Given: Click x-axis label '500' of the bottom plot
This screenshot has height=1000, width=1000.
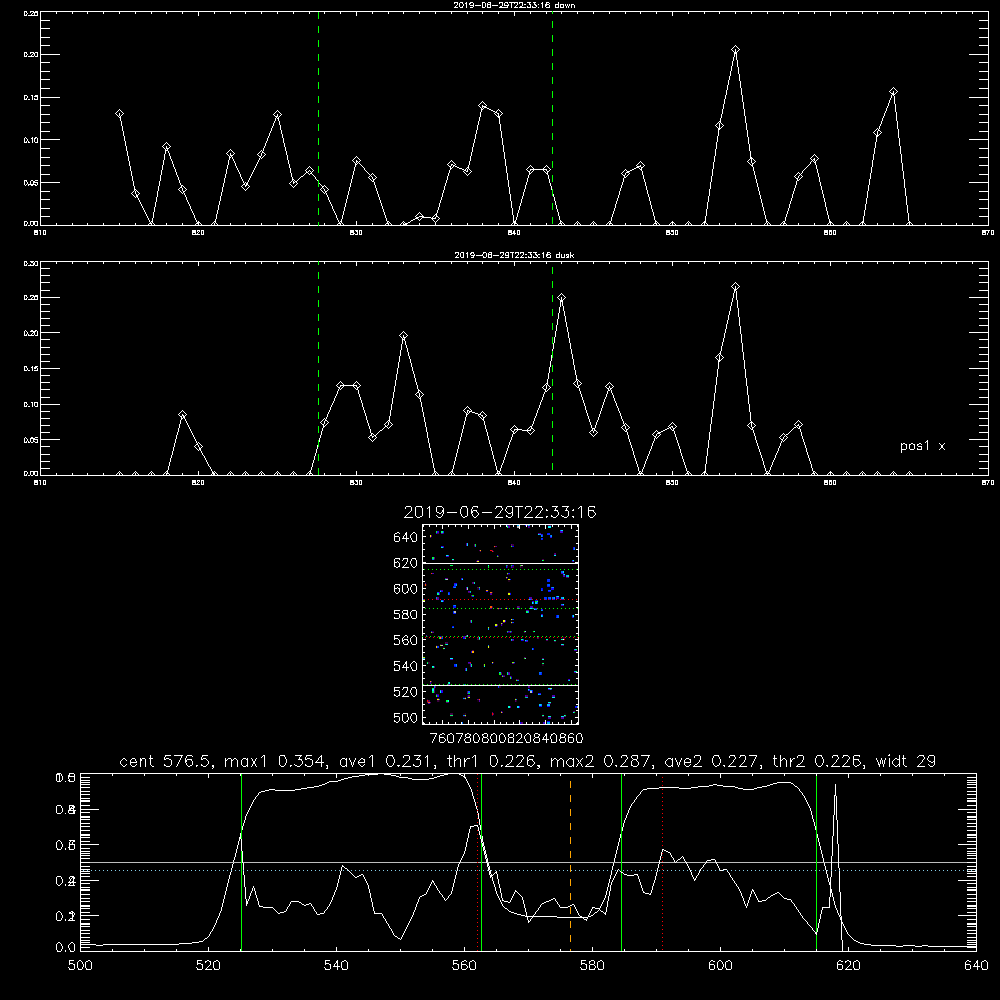Looking at the screenshot, I should pyautogui.click(x=80, y=966).
